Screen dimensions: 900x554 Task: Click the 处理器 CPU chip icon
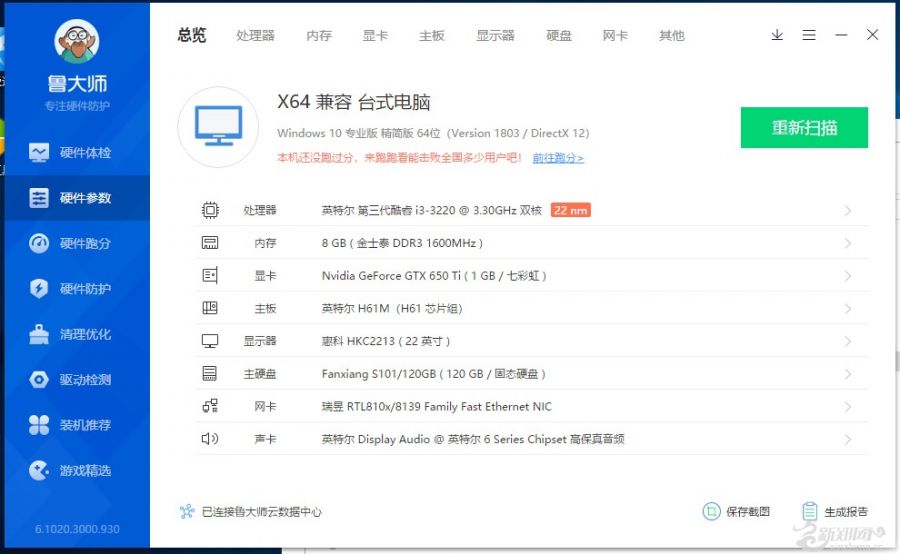[x=210, y=210]
